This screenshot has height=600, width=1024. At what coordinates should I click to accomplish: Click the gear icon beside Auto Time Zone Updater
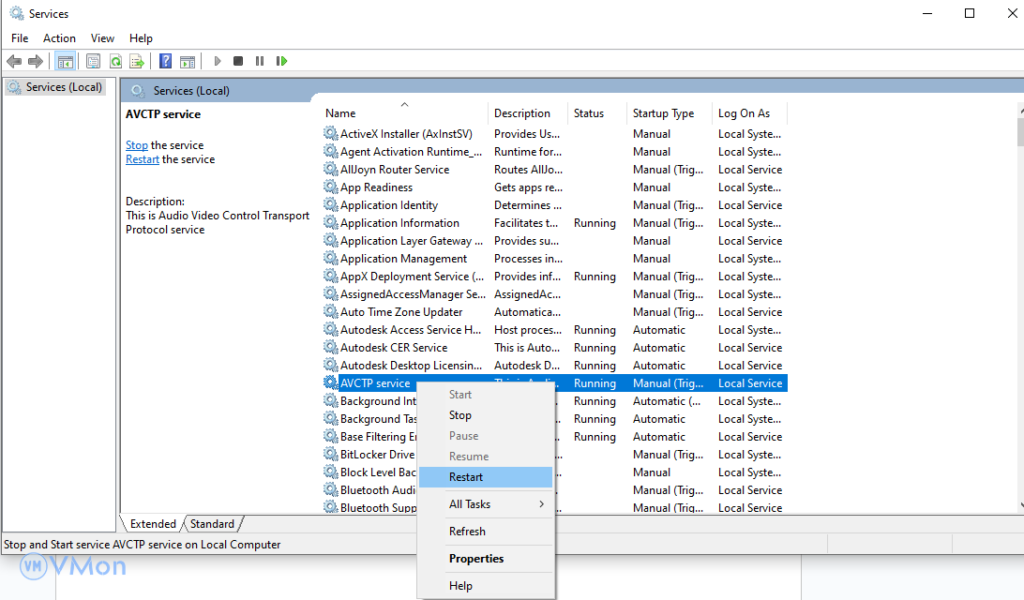330,311
